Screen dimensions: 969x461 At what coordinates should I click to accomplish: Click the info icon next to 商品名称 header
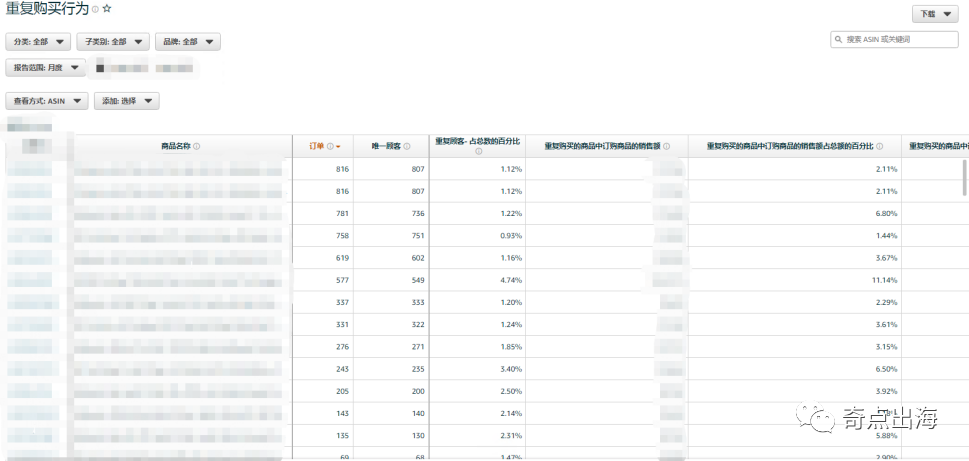(197, 146)
